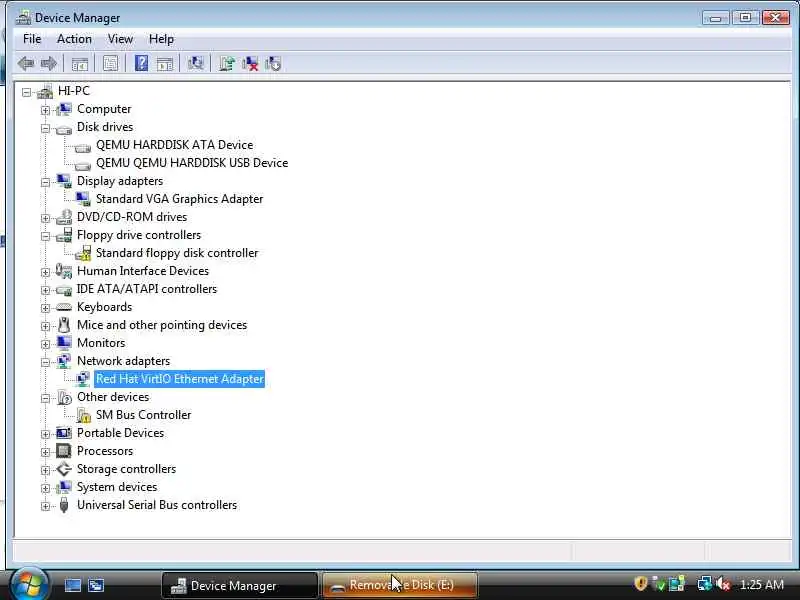Image resolution: width=800 pixels, height=600 pixels.
Task: Collapse the Disk drives category
Action: [45, 128]
